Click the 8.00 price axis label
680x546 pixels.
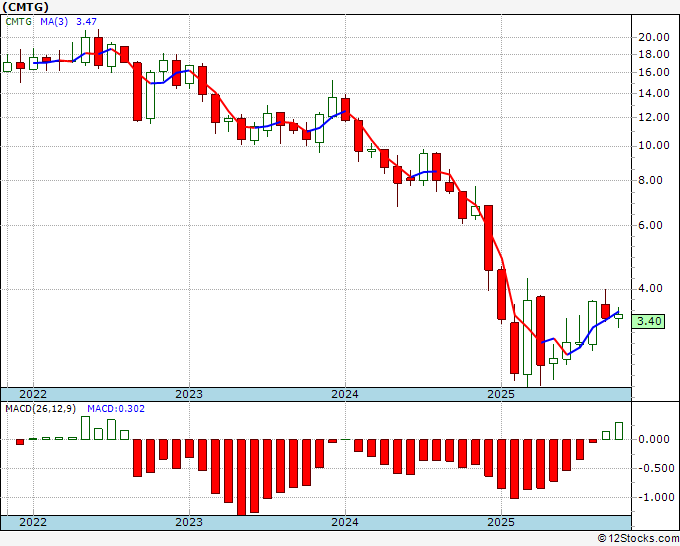click(651, 180)
